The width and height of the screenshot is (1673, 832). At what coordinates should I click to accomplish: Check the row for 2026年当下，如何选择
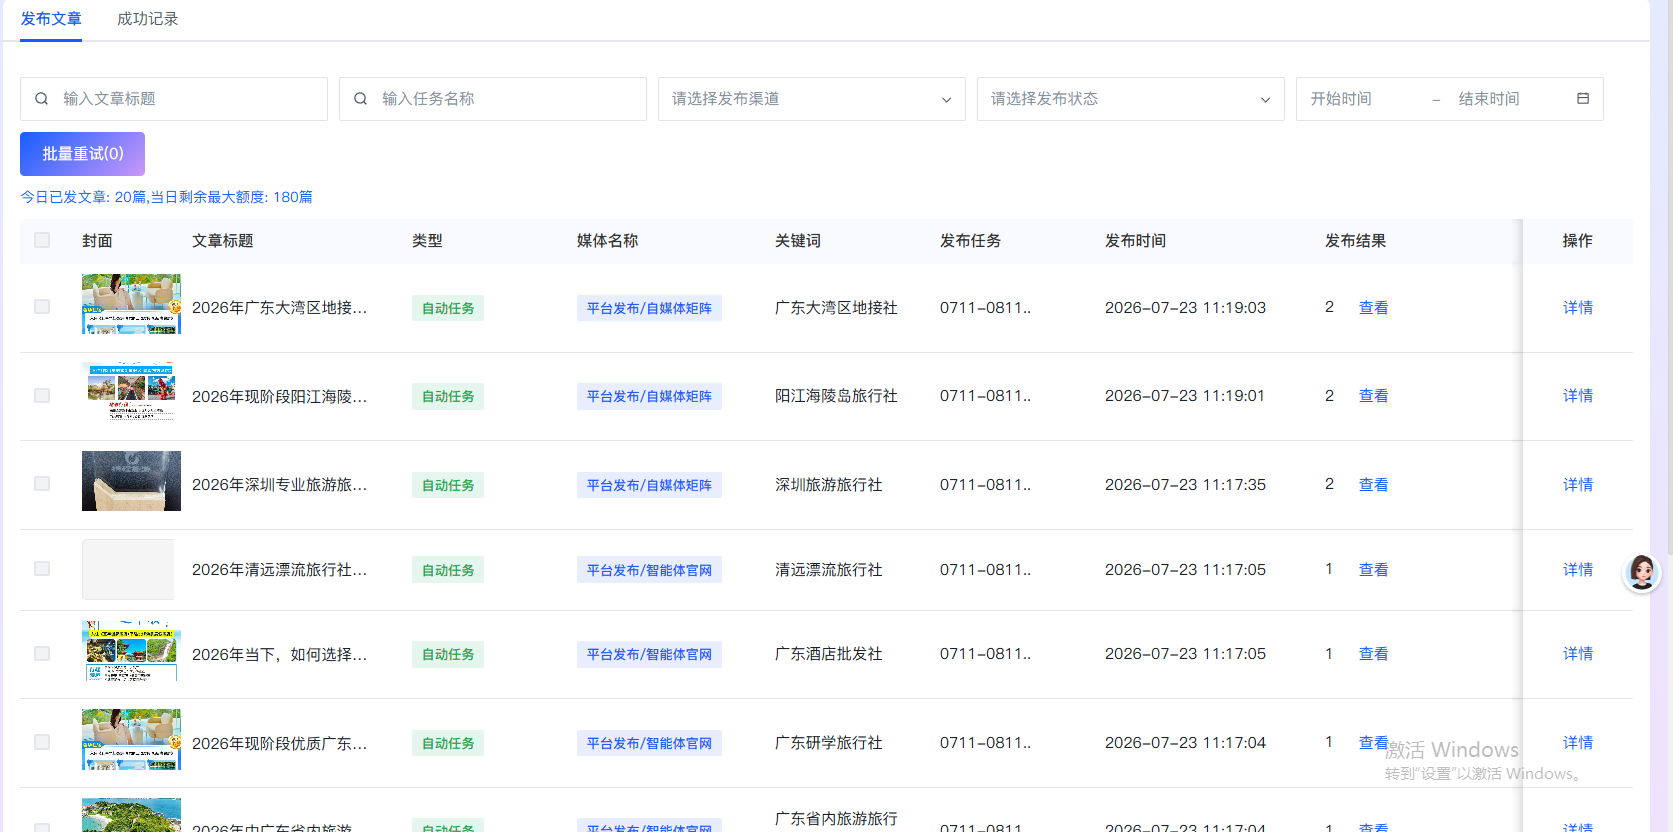click(x=42, y=654)
